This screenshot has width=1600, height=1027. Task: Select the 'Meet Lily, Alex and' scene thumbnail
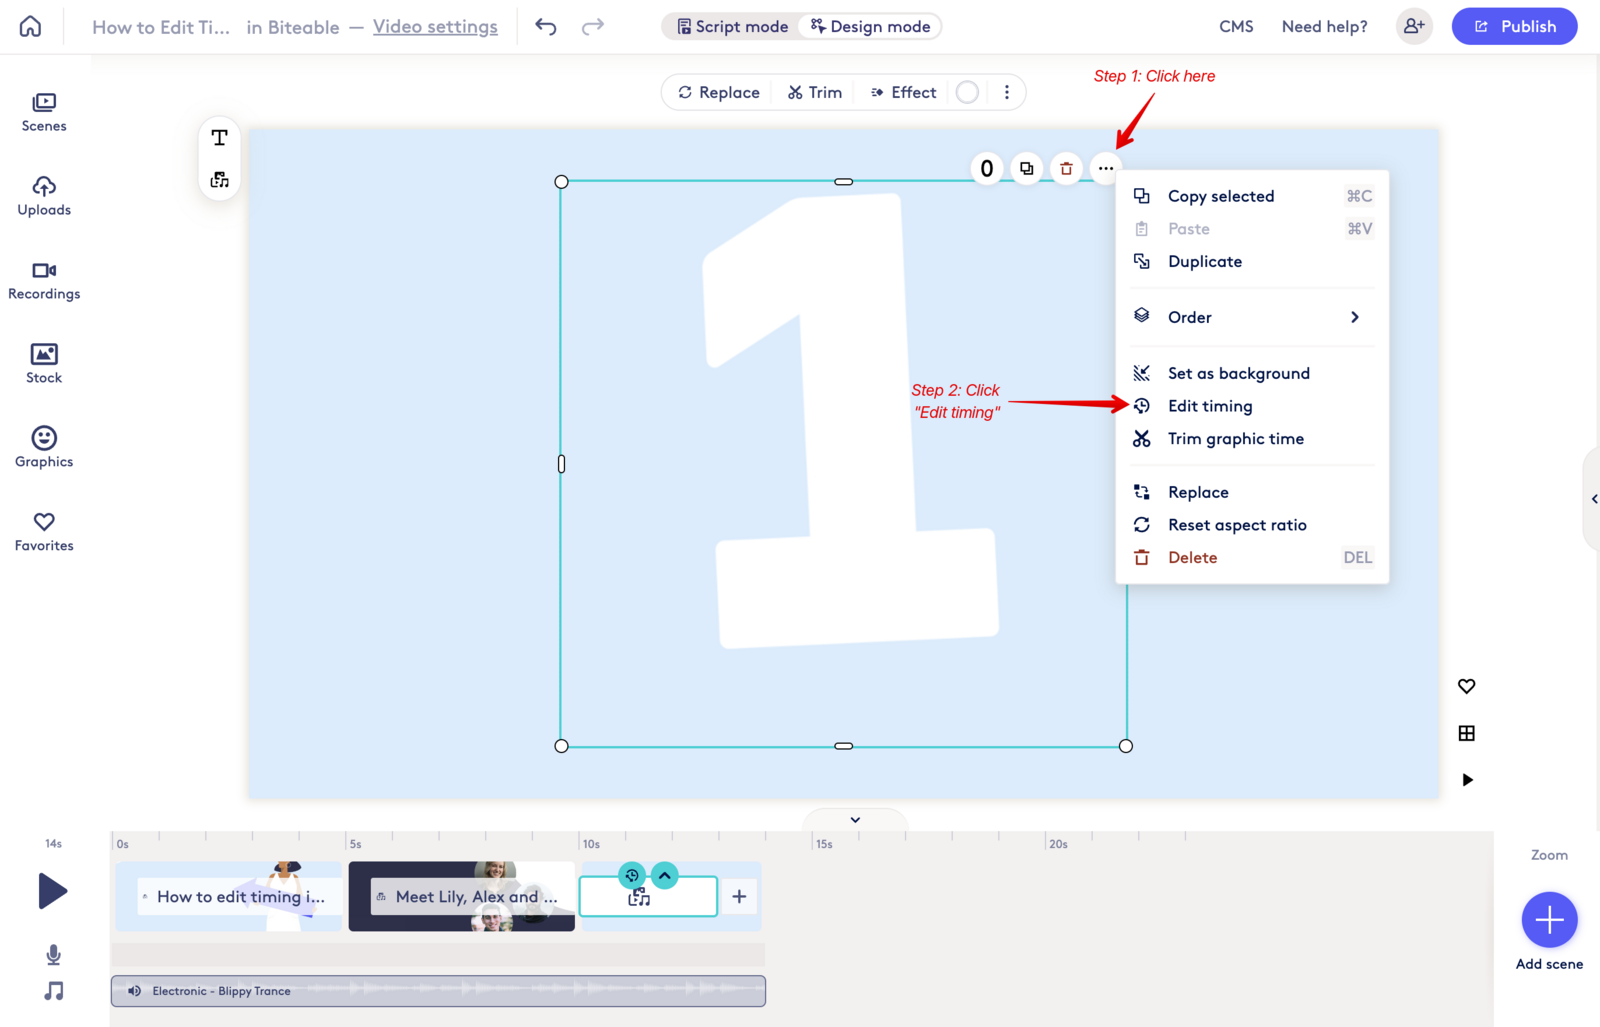click(462, 896)
